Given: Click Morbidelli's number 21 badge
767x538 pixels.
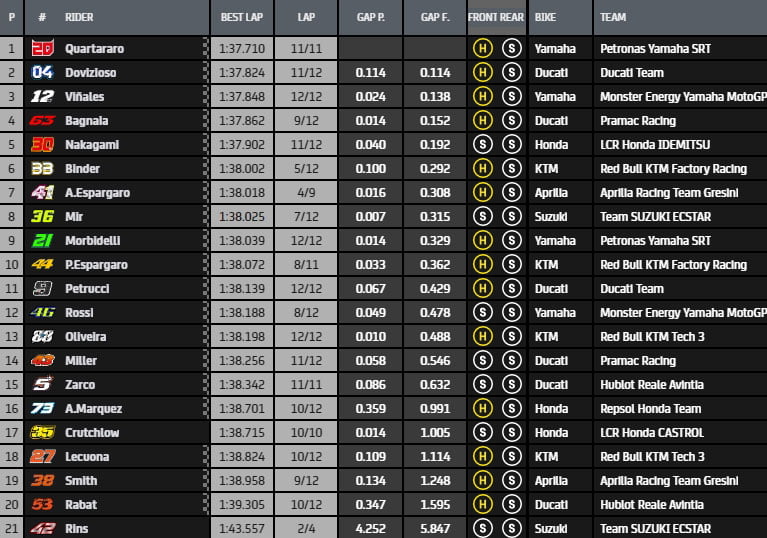Looking at the screenshot, I should (x=42, y=240).
